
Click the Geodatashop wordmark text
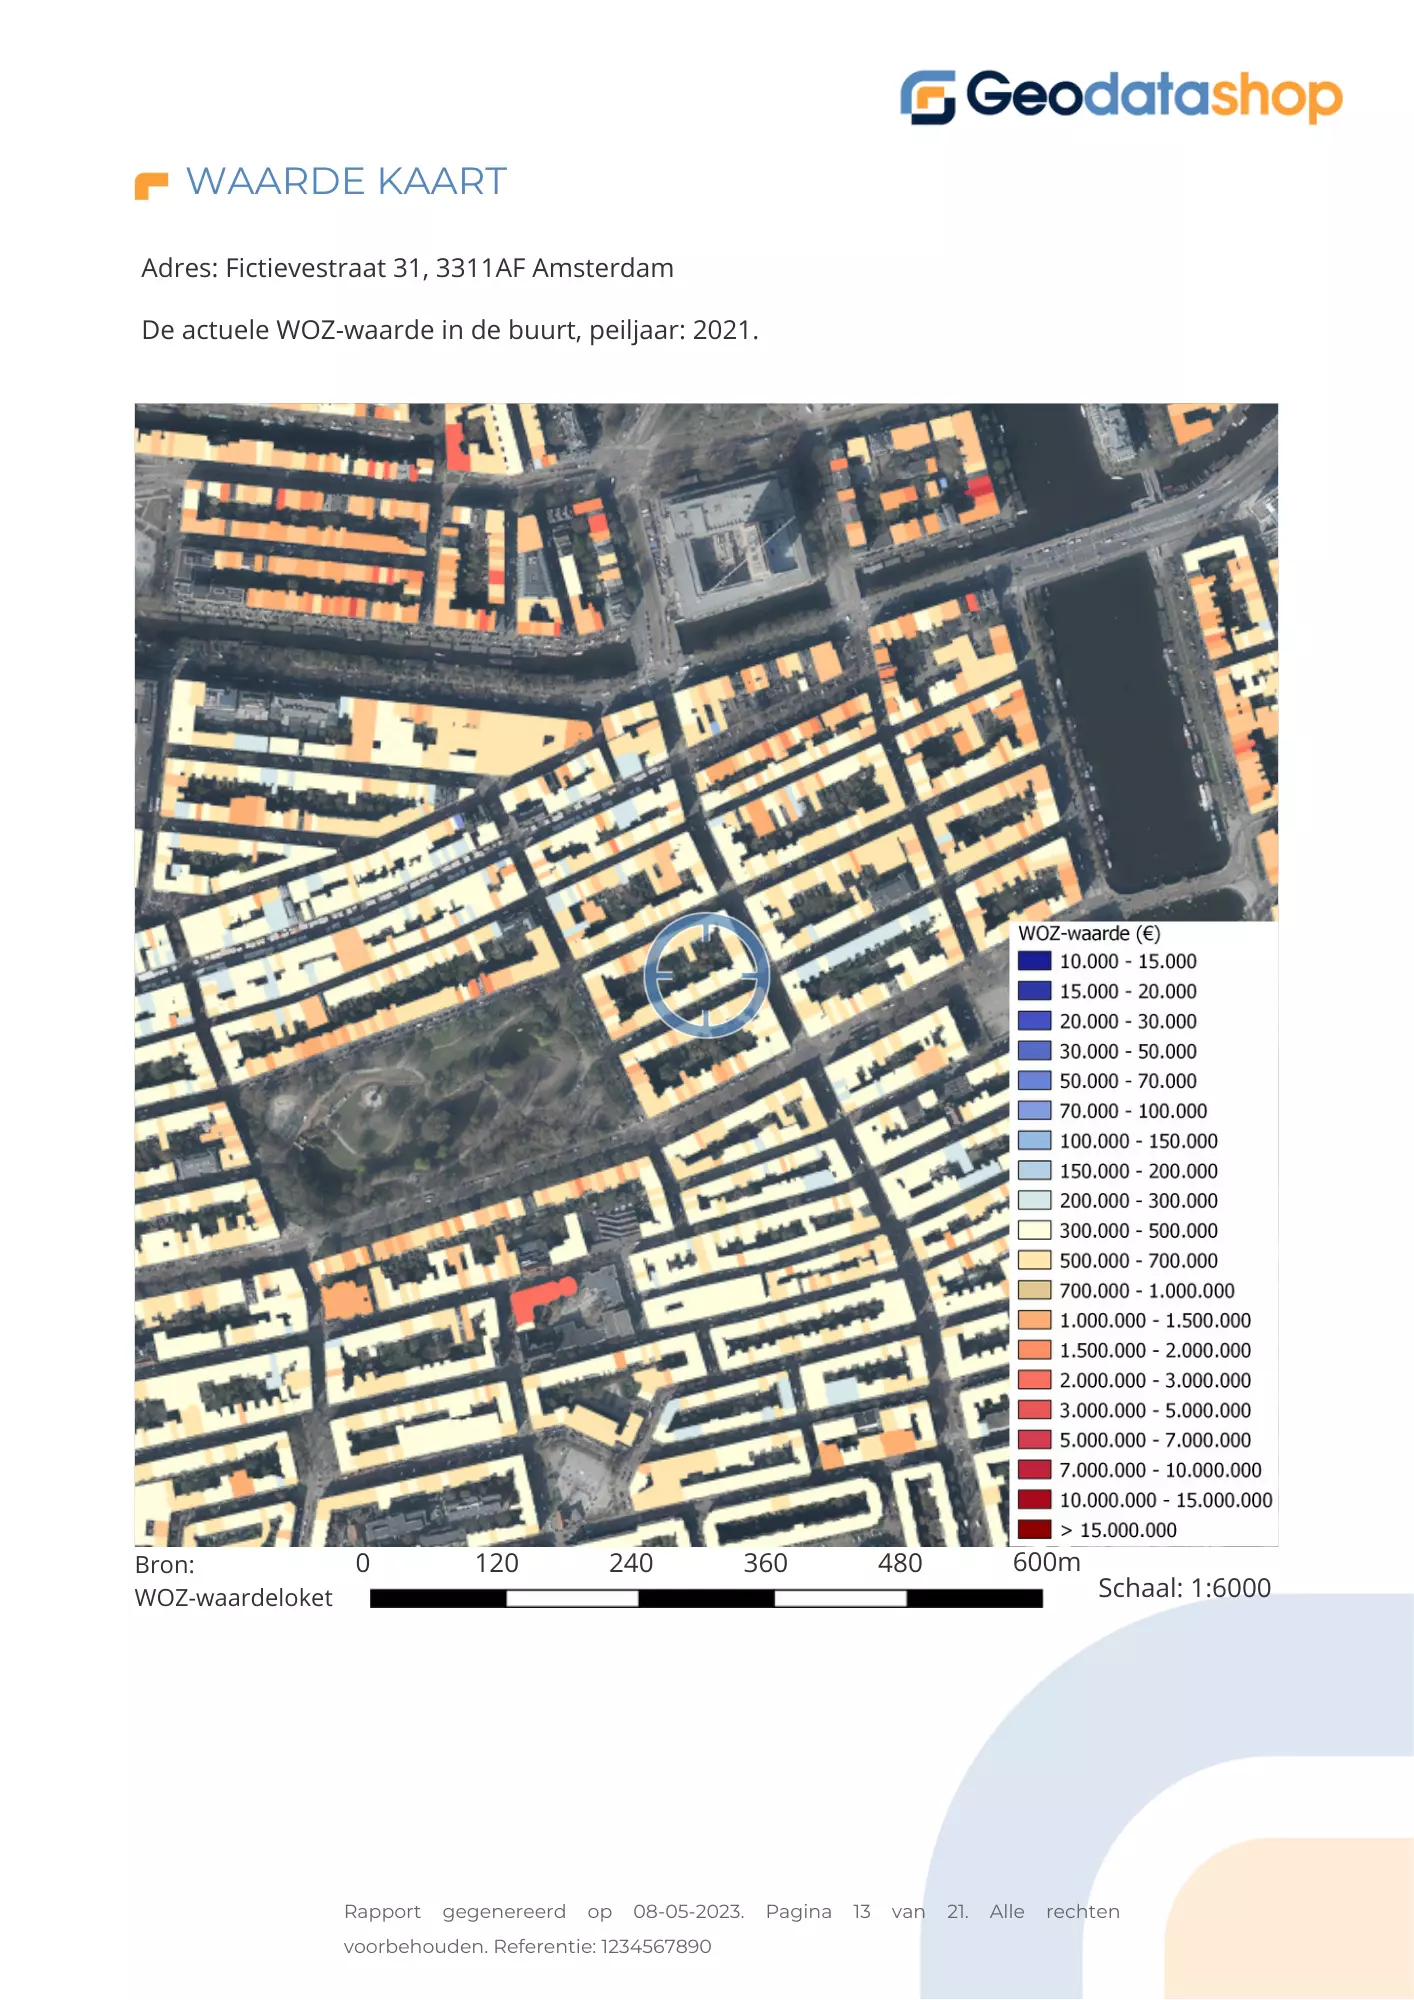[x=1153, y=96]
